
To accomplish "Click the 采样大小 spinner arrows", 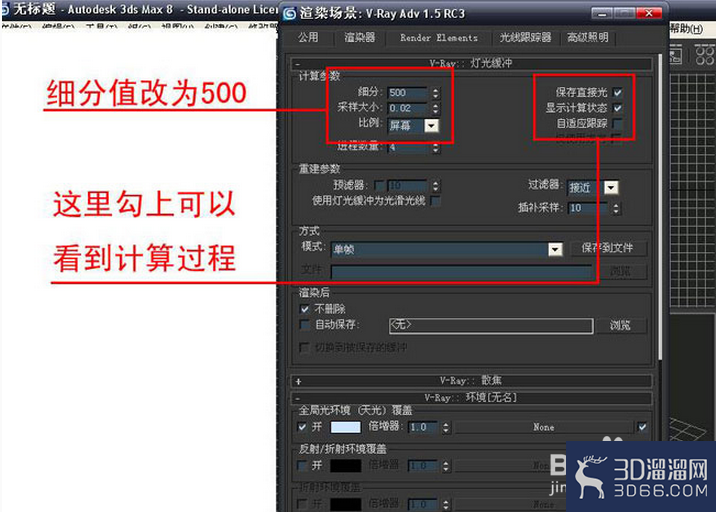I will [436, 108].
